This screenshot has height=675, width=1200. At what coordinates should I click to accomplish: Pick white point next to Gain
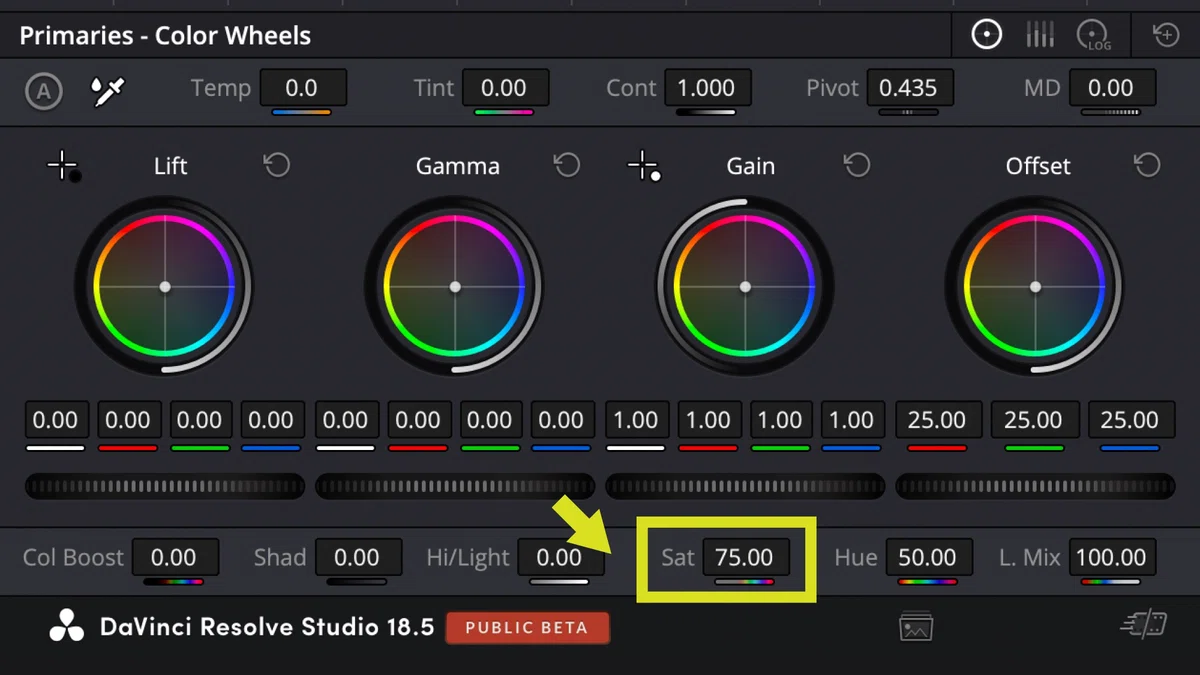pyautogui.click(x=643, y=167)
